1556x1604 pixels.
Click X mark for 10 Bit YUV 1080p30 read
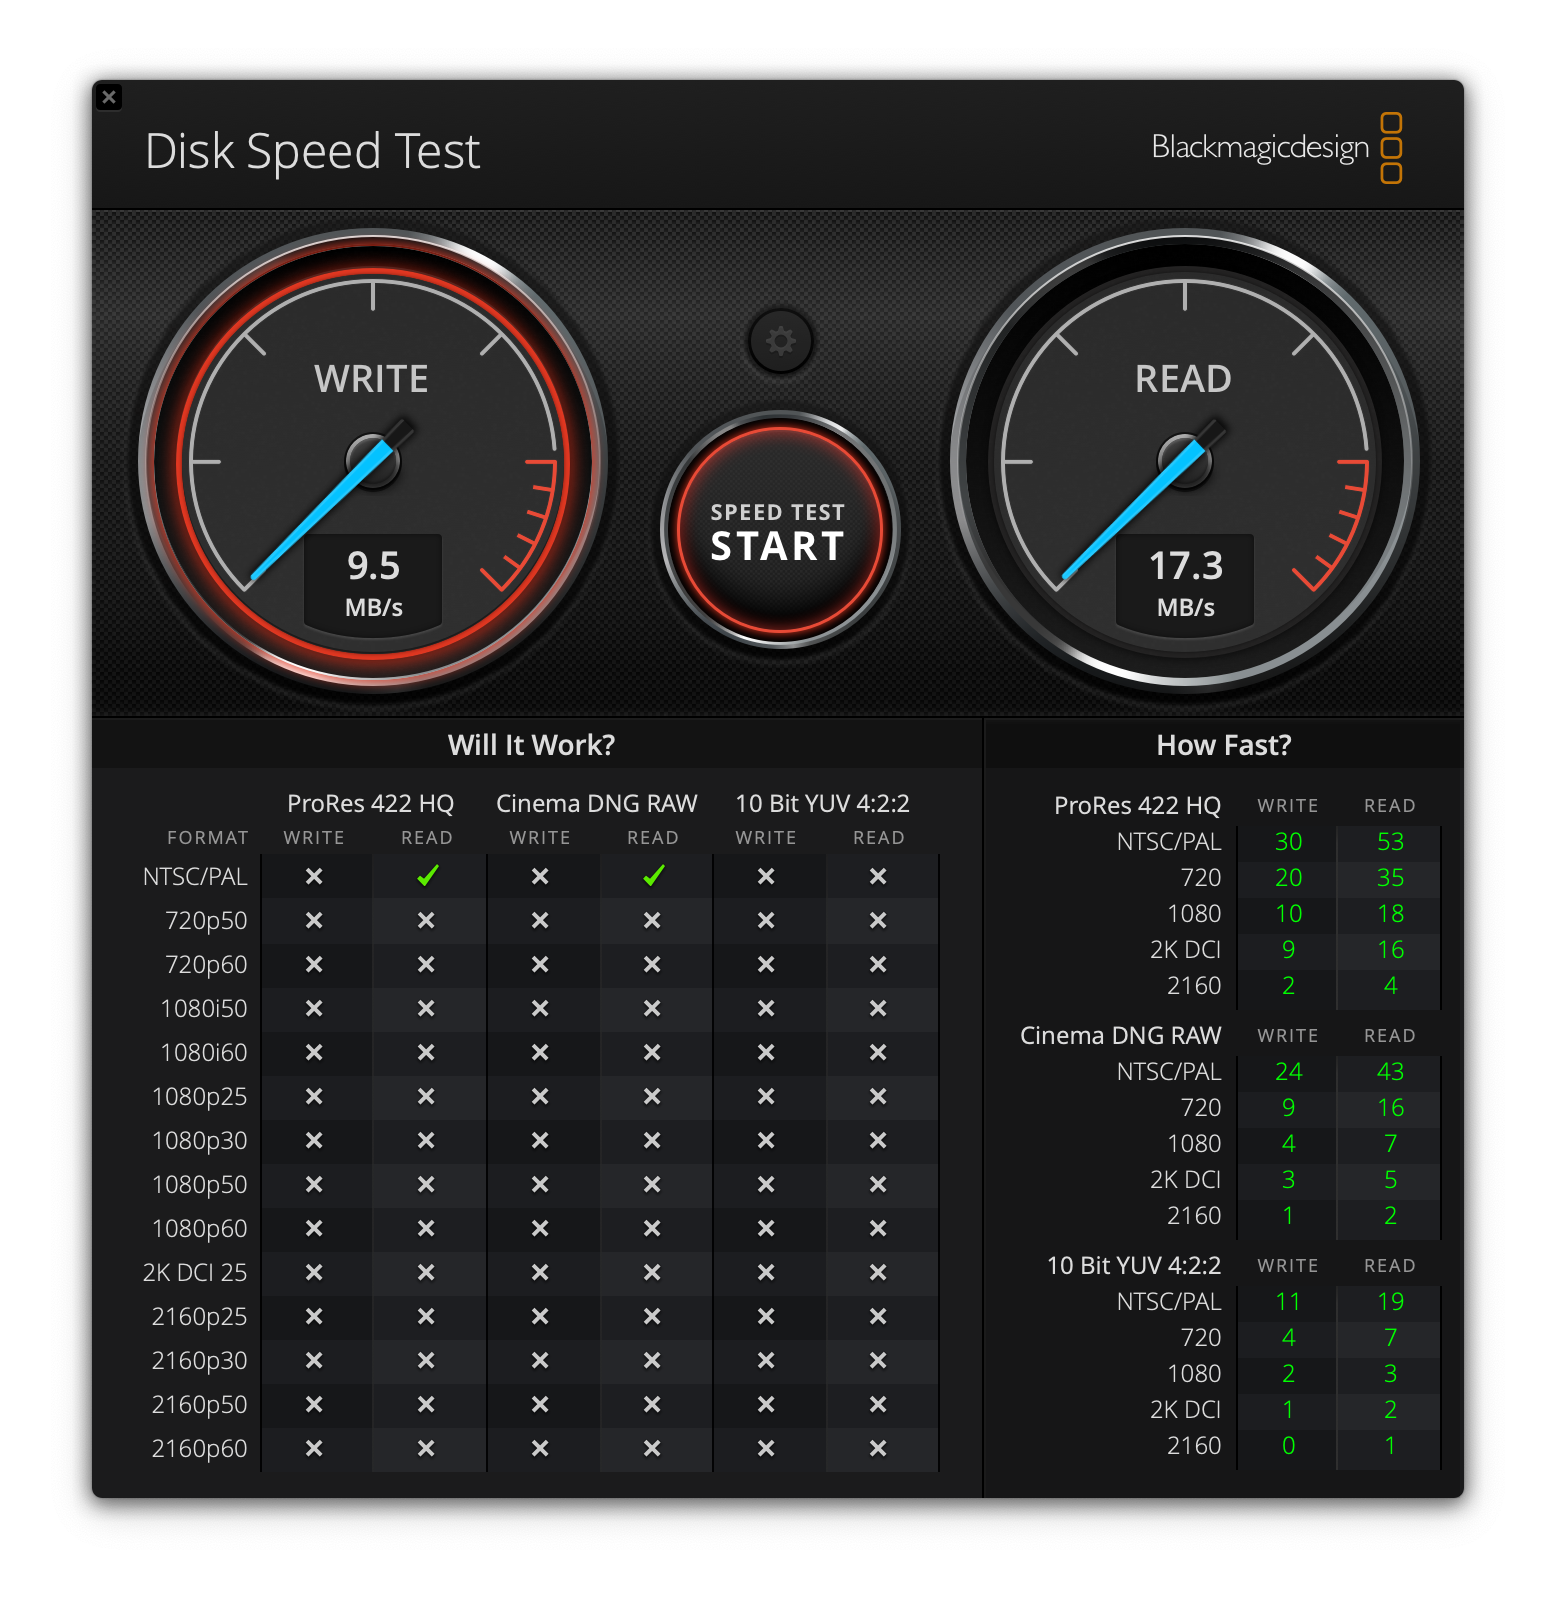click(x=878, y=1140)
